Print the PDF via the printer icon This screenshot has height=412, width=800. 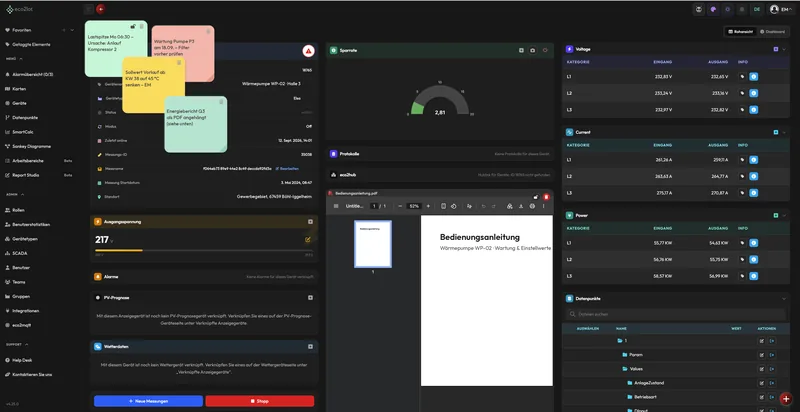(532, 206)
